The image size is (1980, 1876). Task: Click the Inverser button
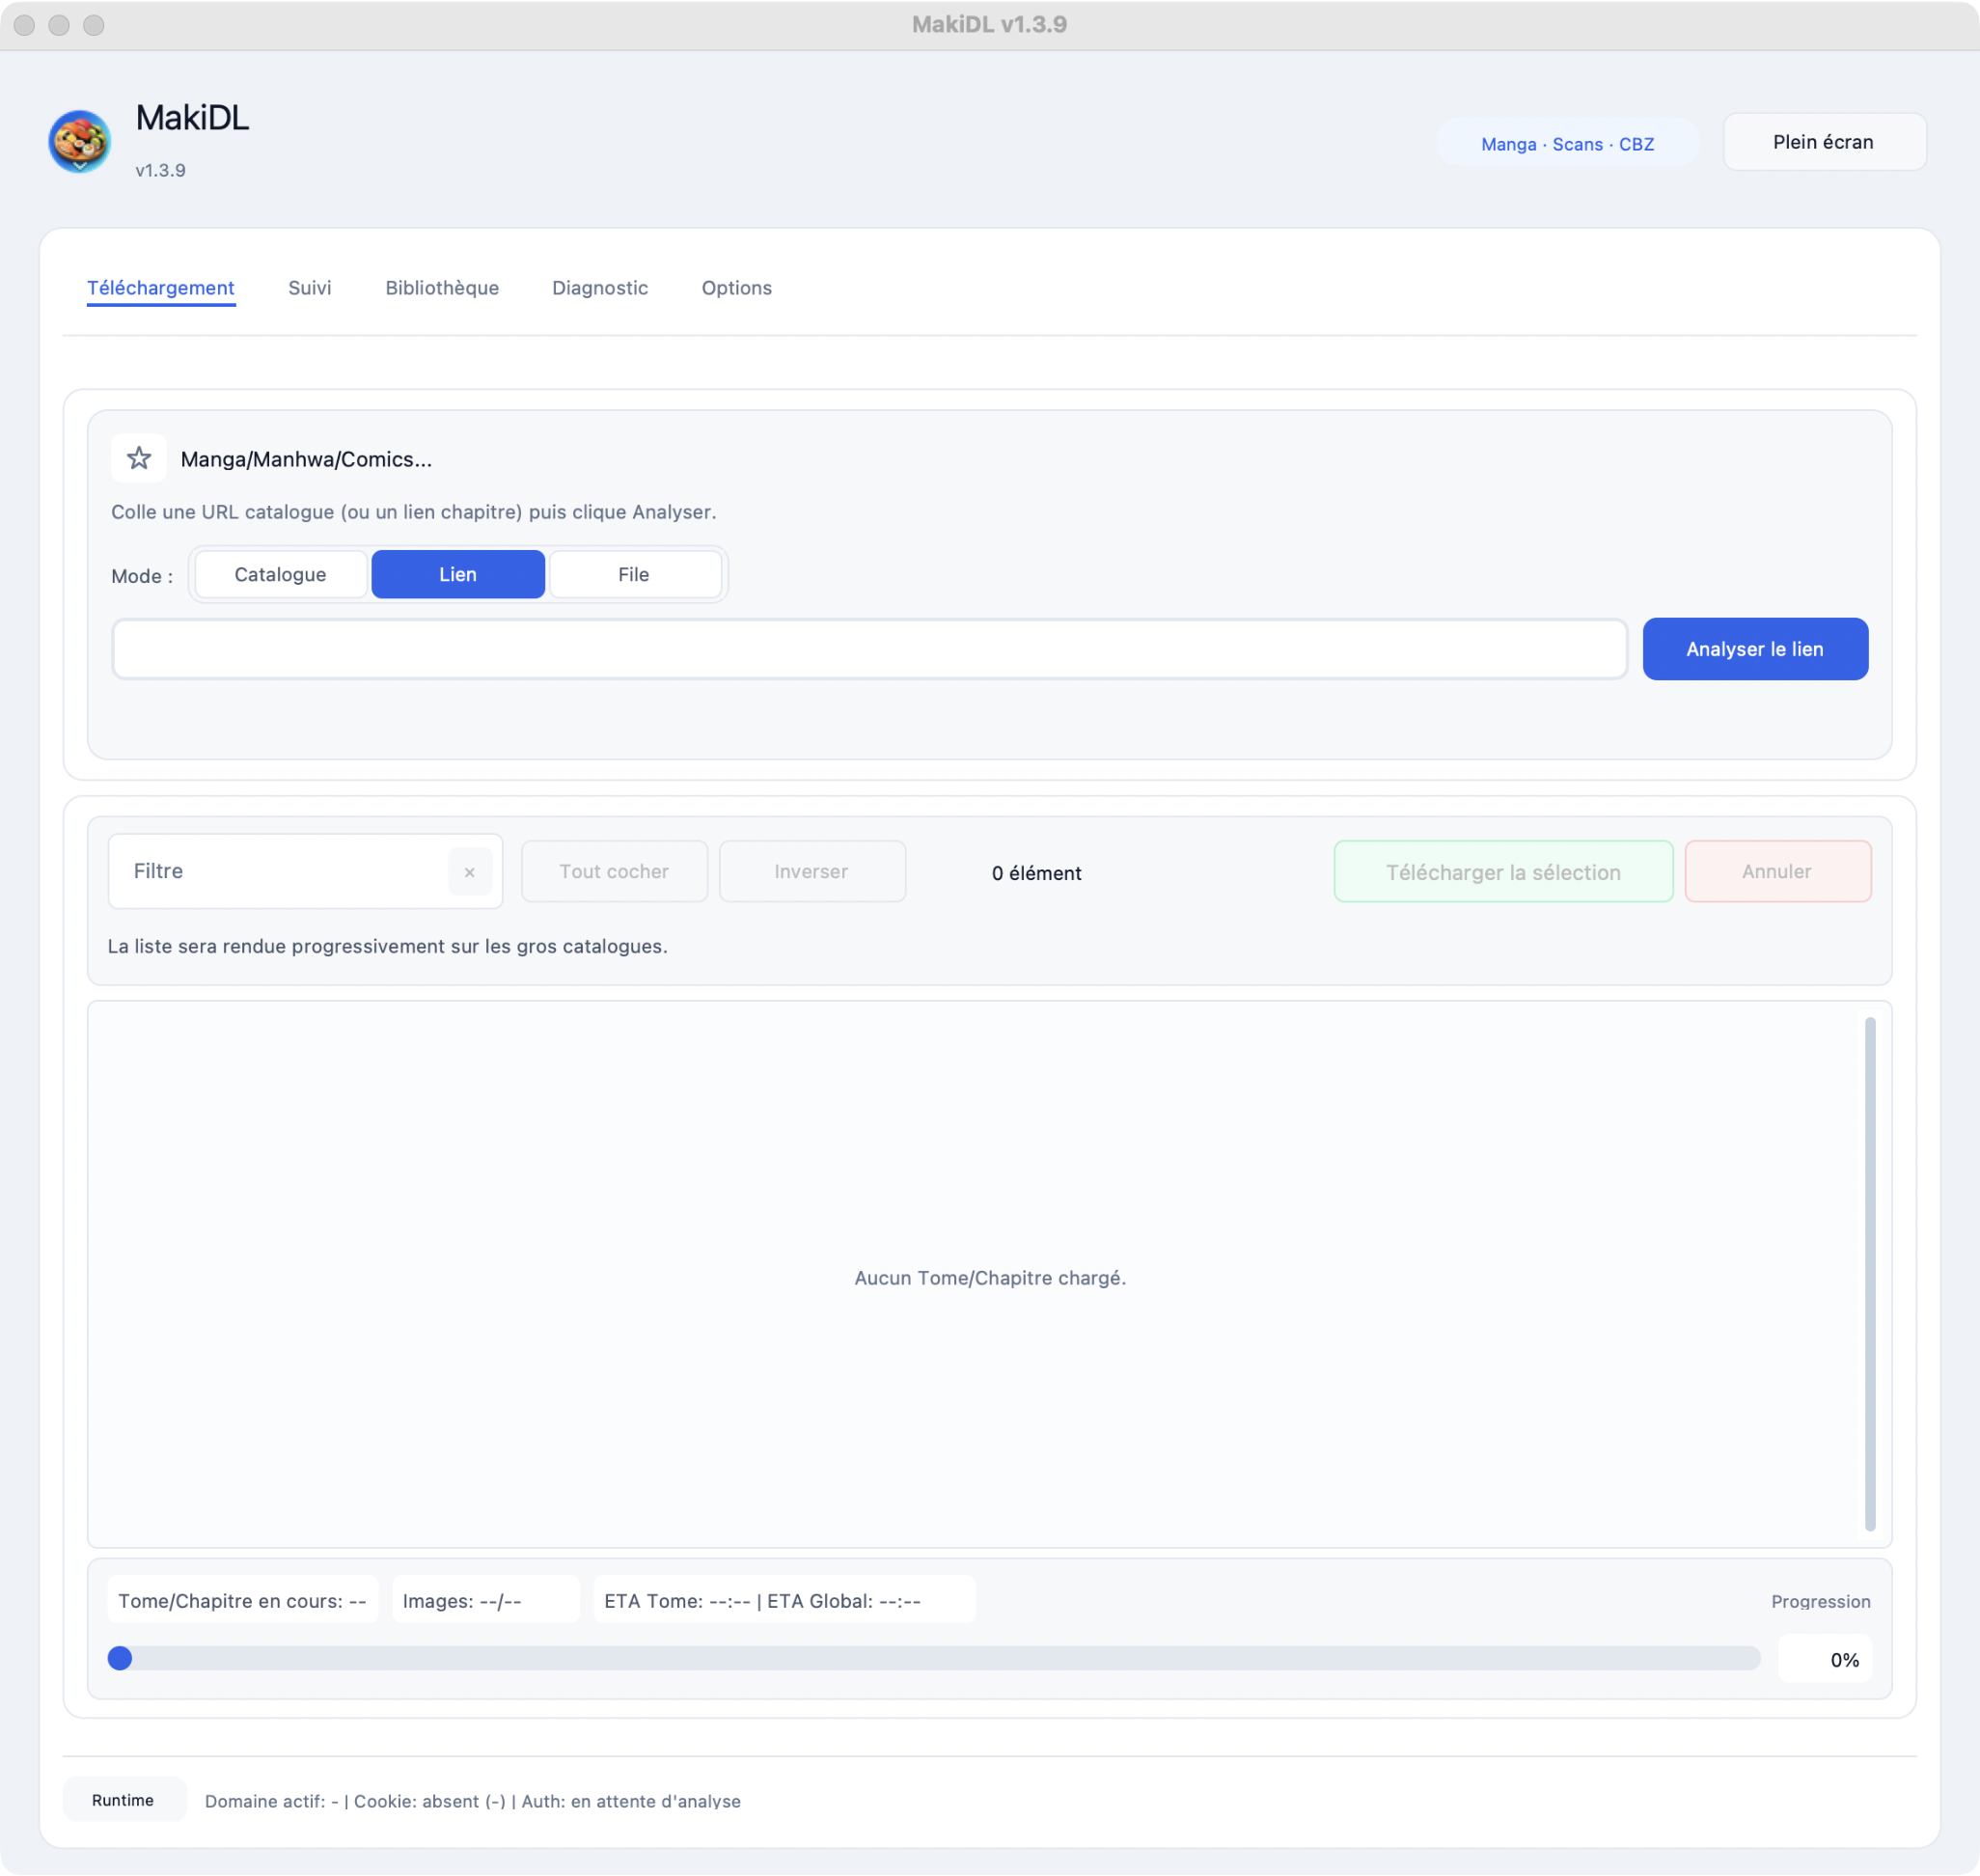pos(811,871)
